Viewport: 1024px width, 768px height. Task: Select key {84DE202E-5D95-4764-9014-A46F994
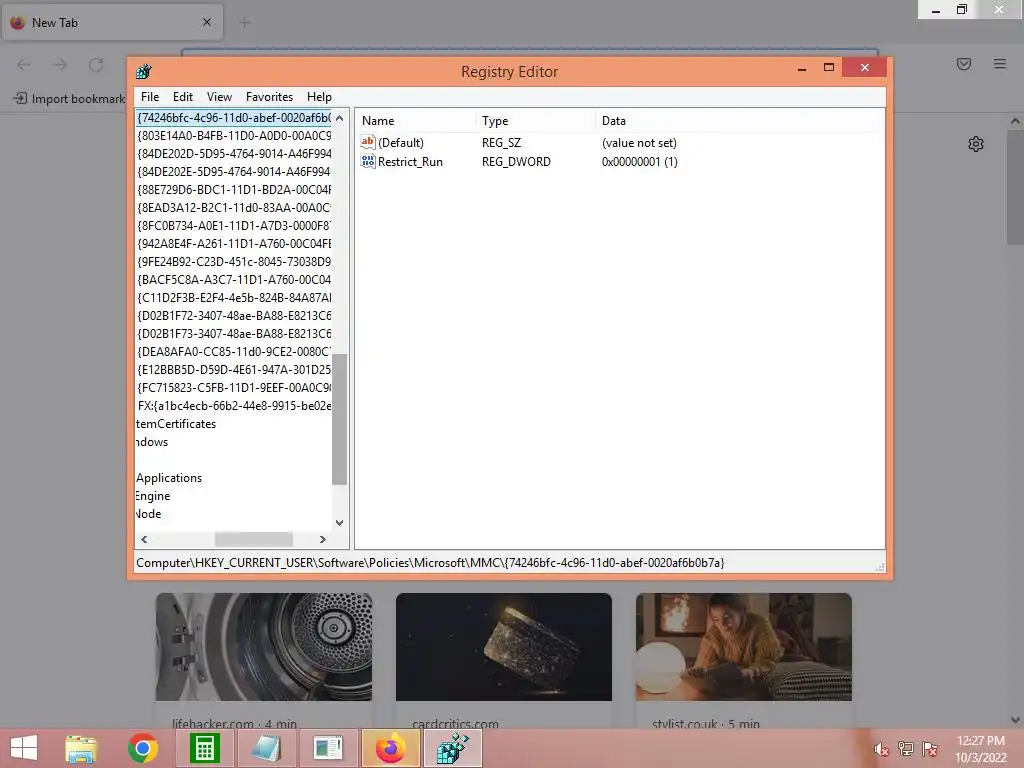click(234, 172)
